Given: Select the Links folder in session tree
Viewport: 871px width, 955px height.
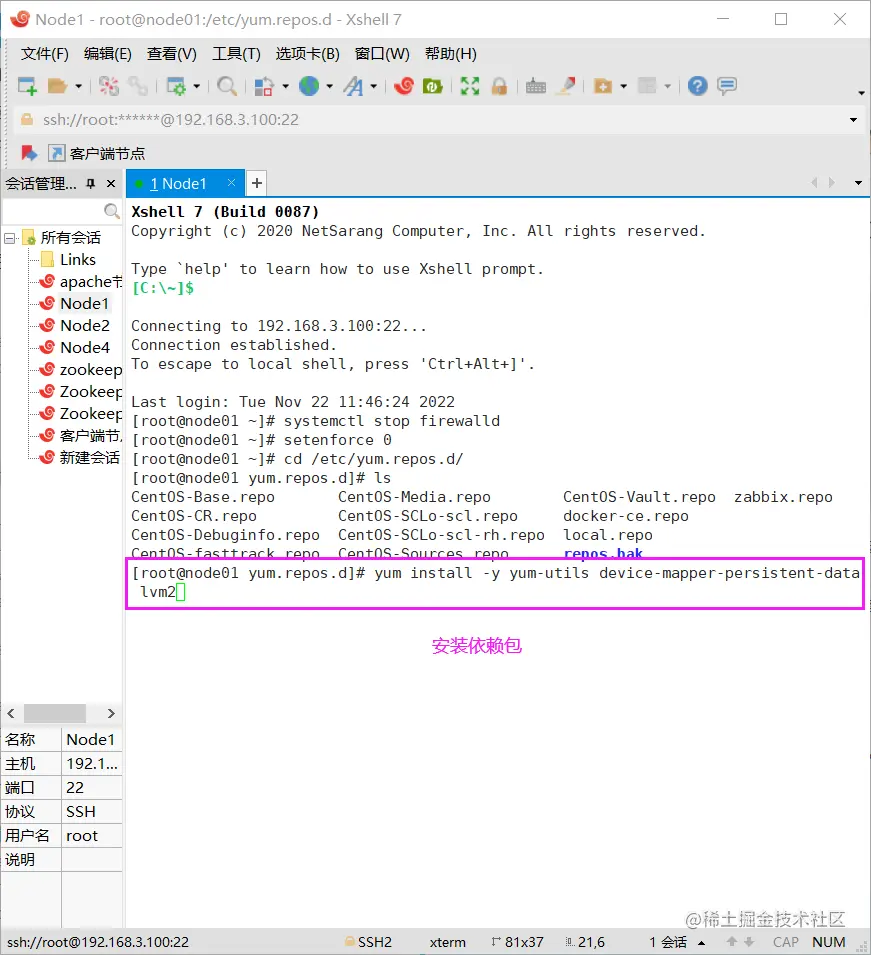Looking at the screenshot, I should click(77, 260).
